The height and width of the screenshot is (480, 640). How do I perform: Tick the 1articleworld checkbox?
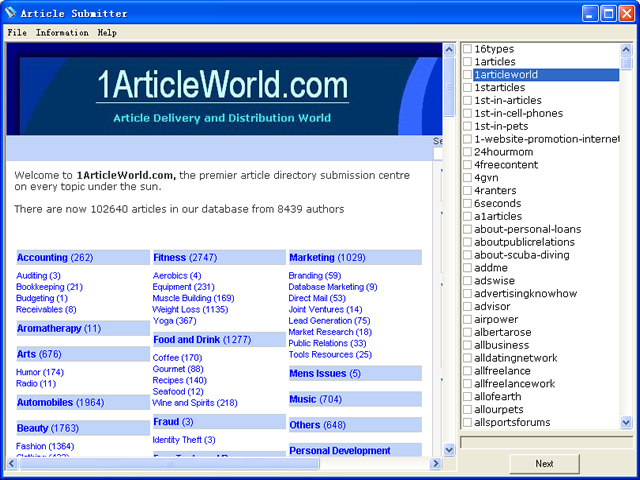[x=467, y=75]
